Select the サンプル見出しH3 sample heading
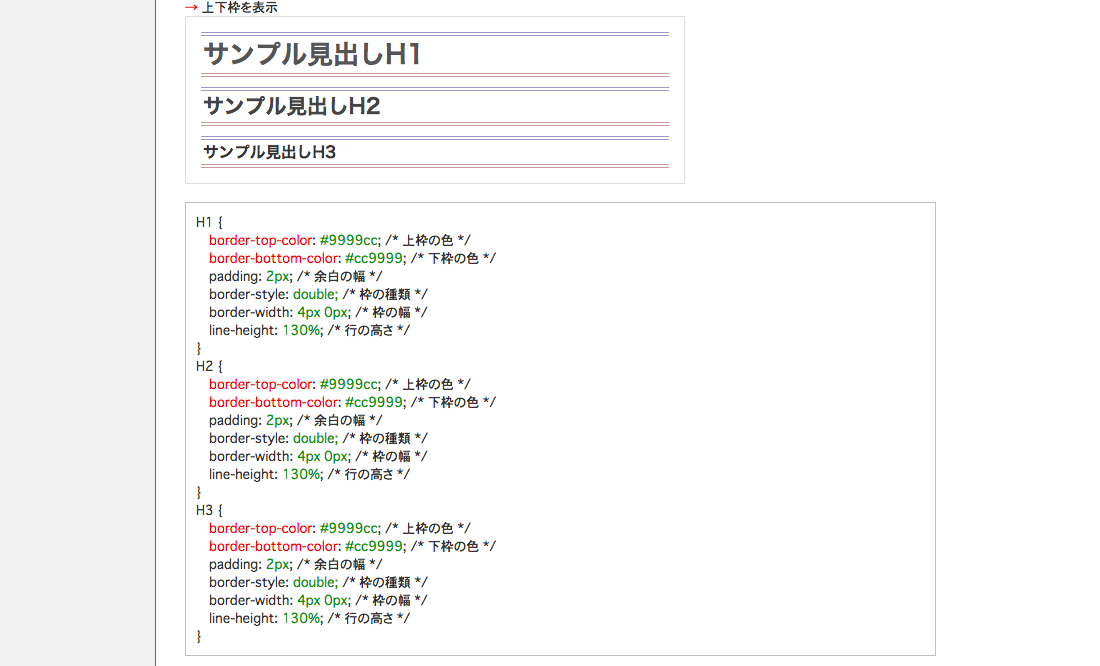 (269, 152)
